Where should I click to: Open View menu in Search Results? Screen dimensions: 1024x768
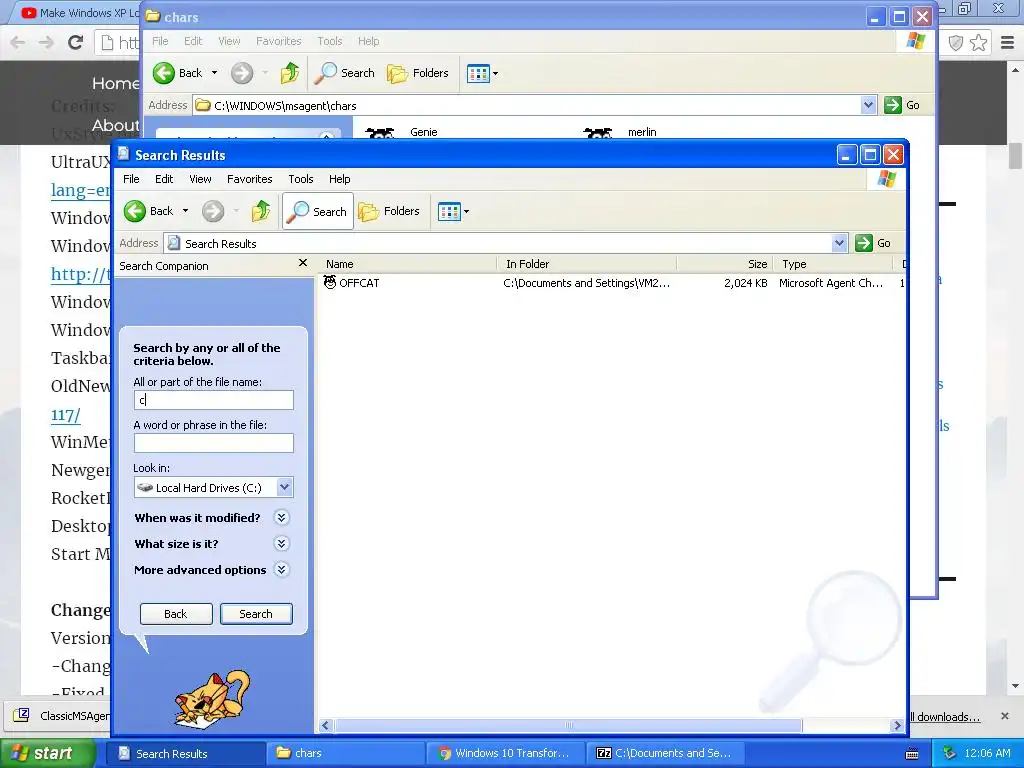click(200, 179)
